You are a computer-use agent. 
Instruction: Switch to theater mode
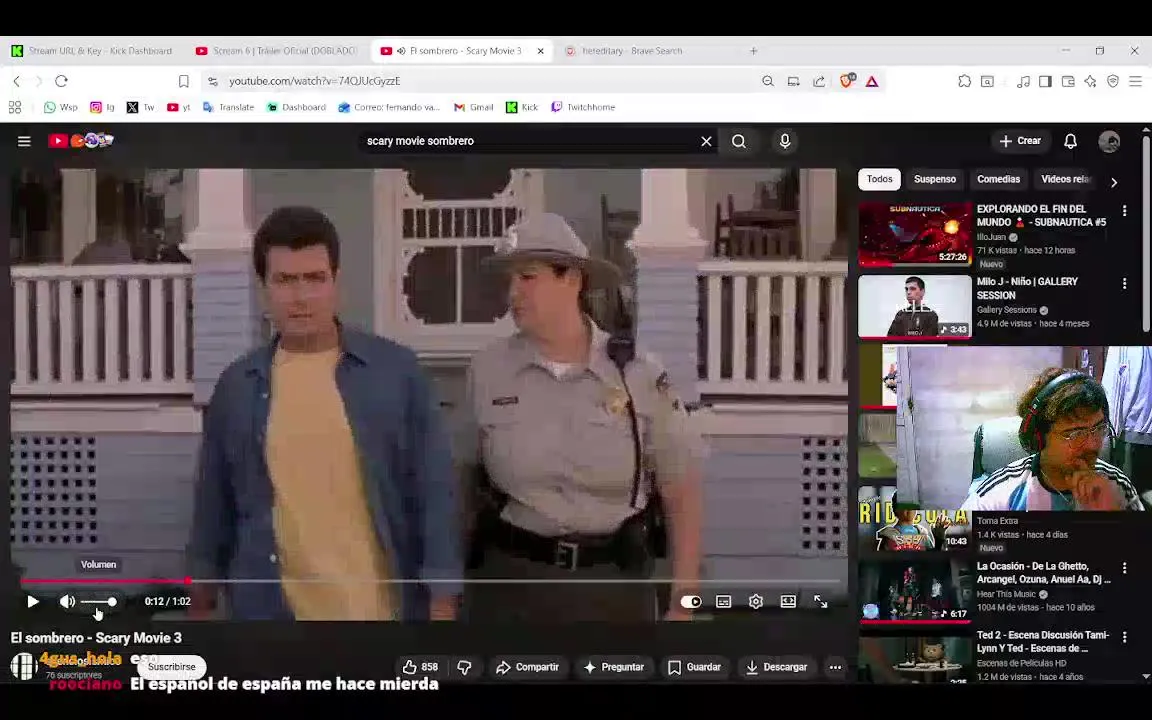click(x=788, y=602)
